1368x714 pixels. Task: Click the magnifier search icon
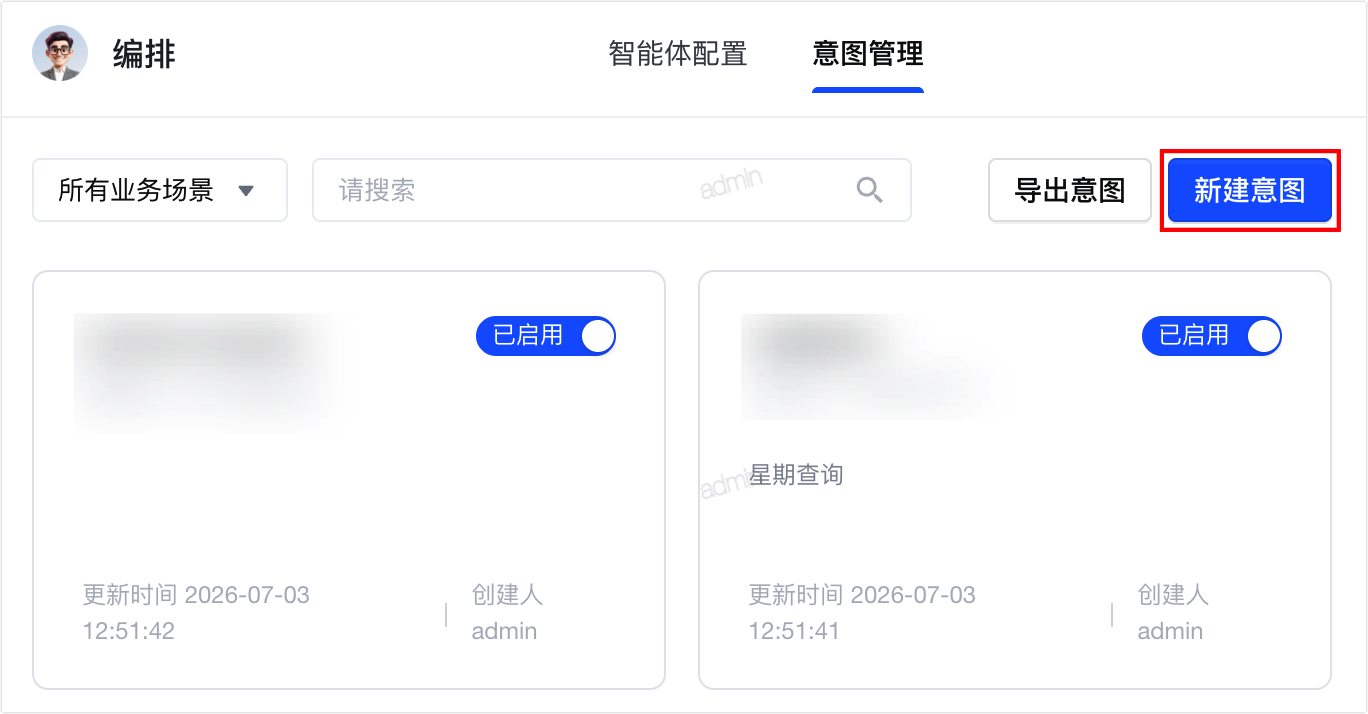tap(870, 190)
